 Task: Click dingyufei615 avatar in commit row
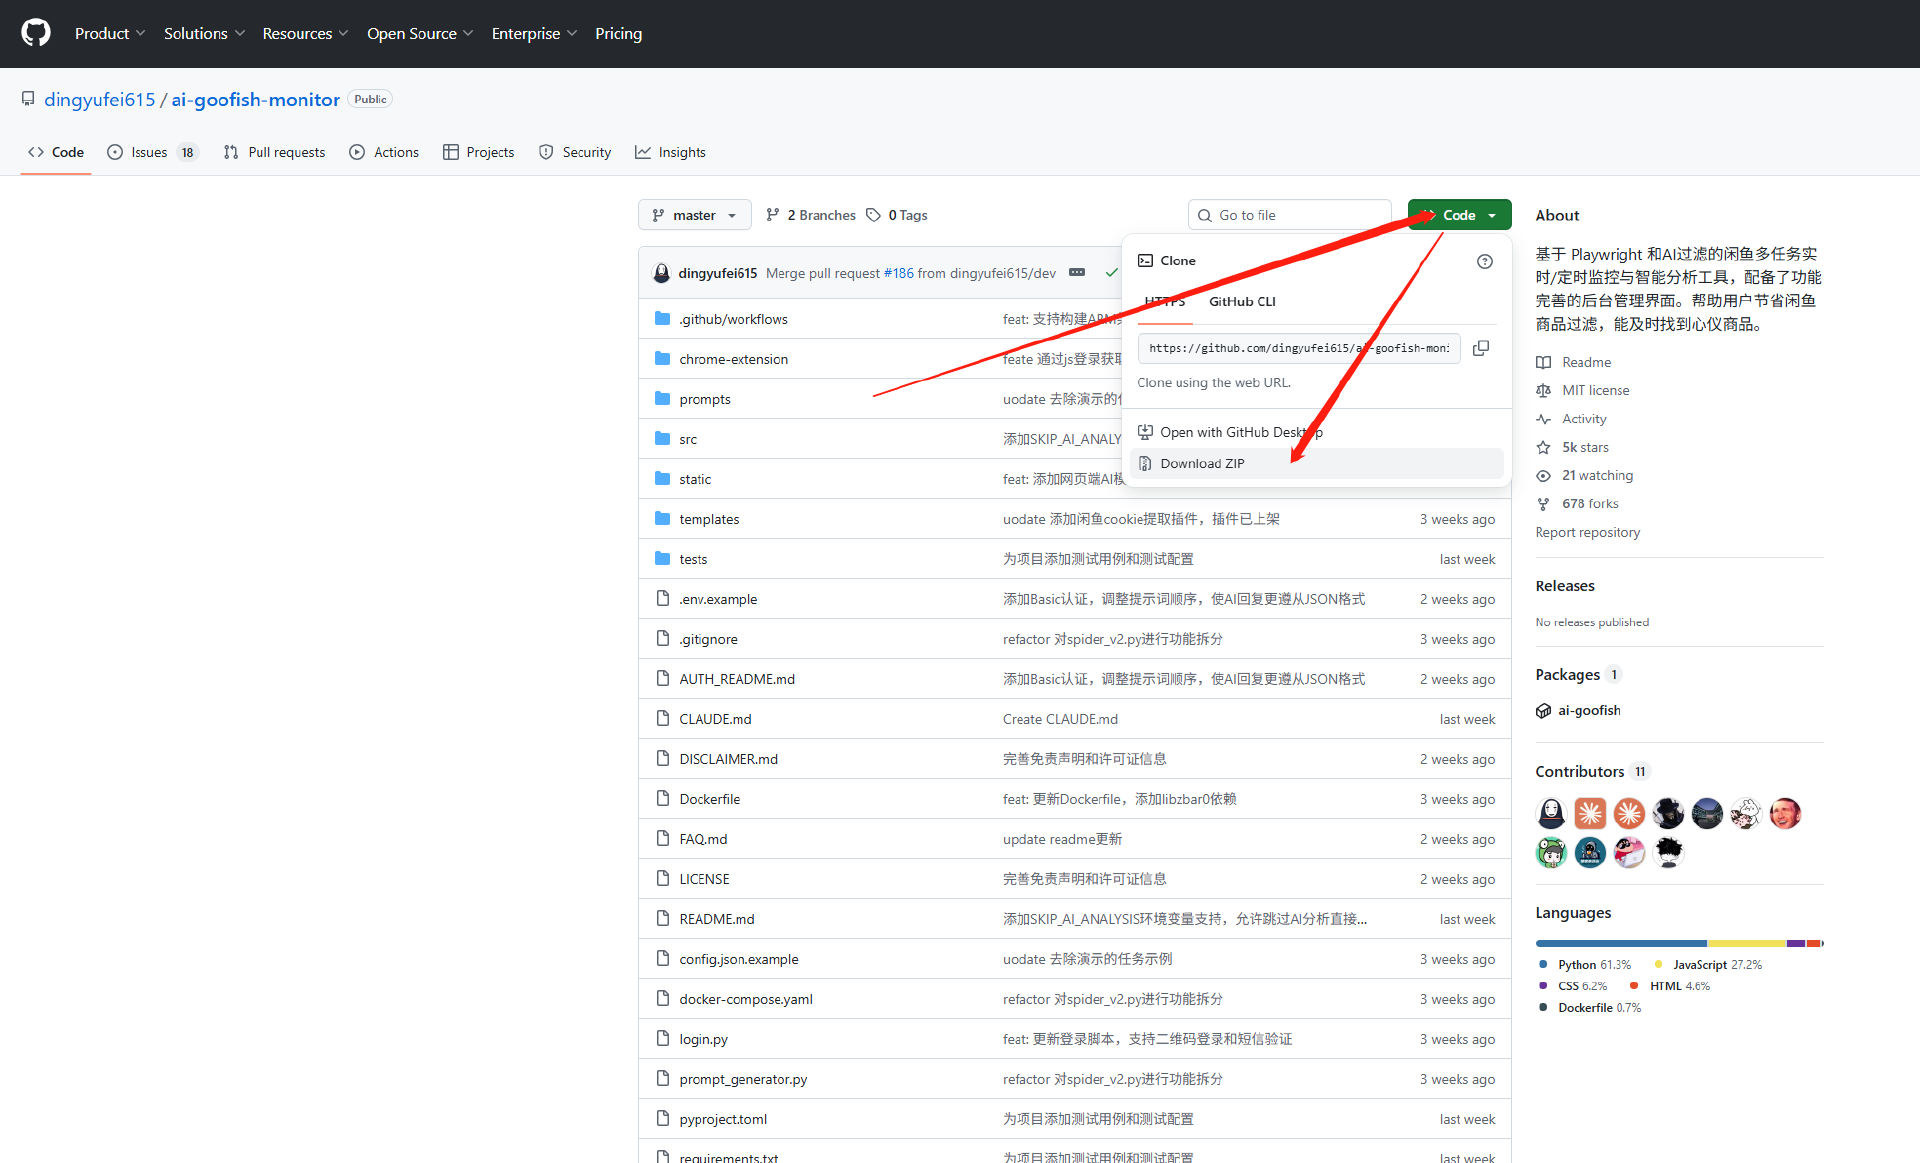pyautogui.click(x=661, y=273)
